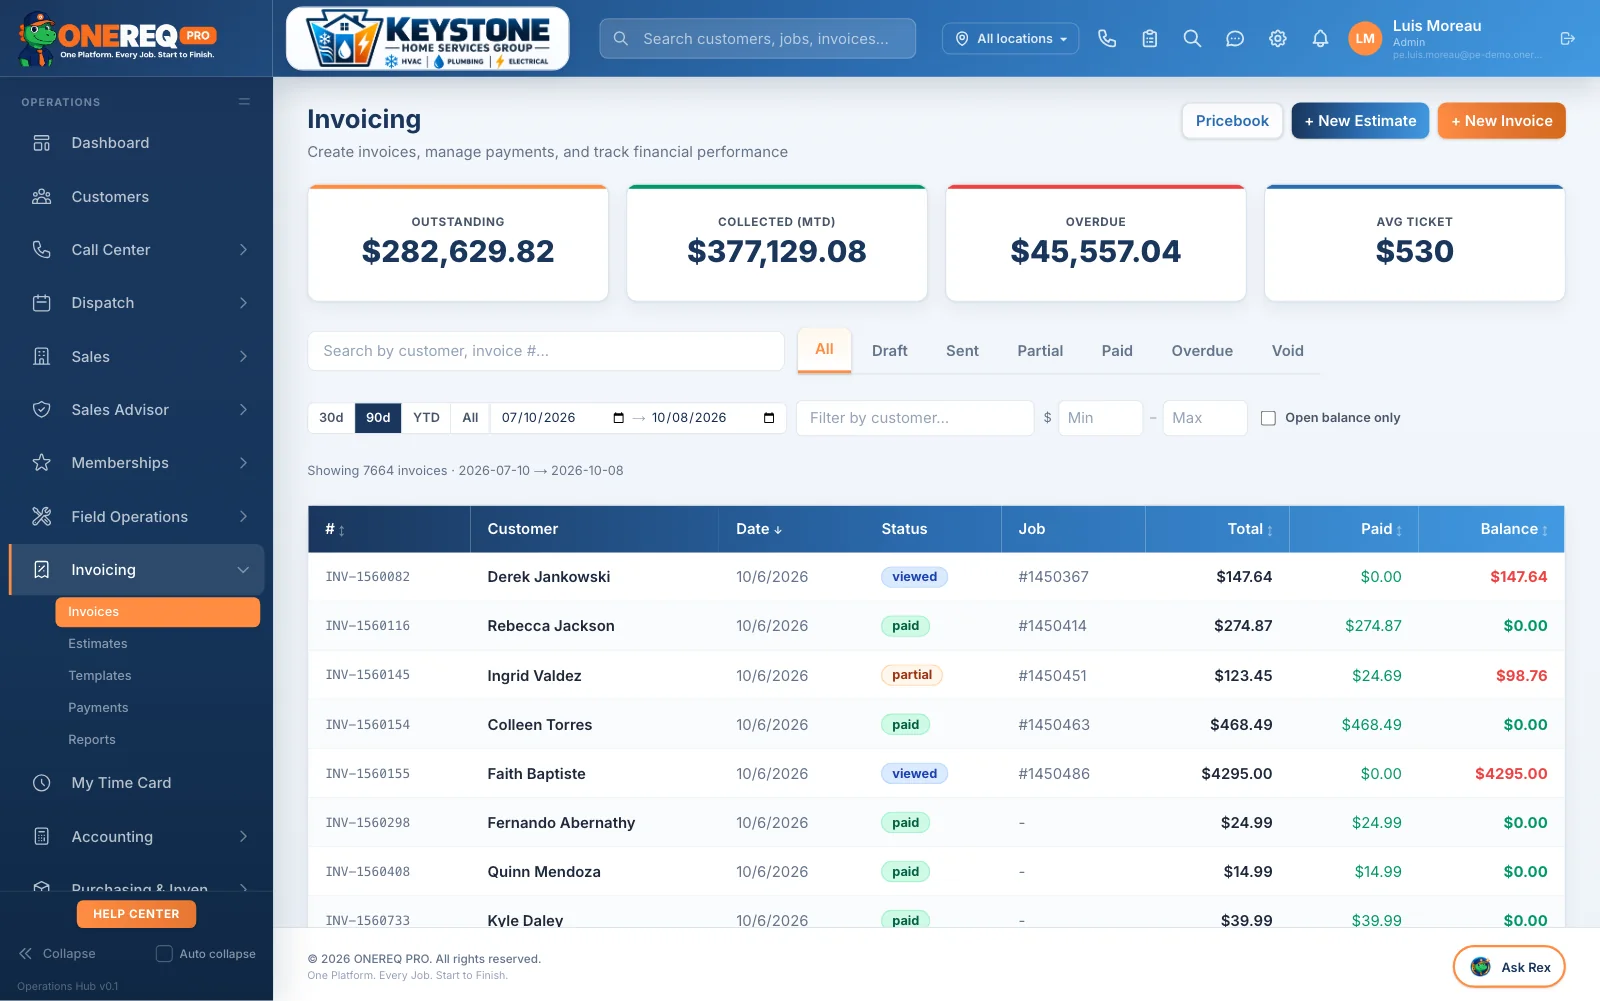Click the Customers sidebar icon
This screenshot has height=1001, width=1600.
(x=42, y=196)
